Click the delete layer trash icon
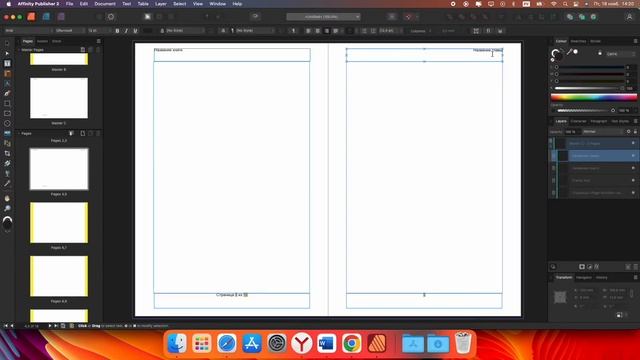The image size is (640, 360). [636, 267]
